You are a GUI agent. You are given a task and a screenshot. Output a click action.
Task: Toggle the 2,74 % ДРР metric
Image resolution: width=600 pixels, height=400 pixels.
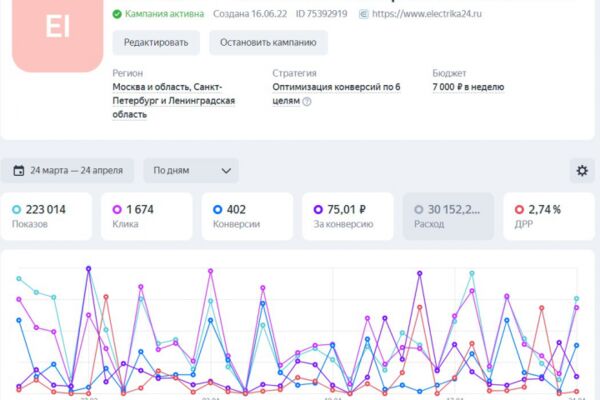[x=549, y=216]
